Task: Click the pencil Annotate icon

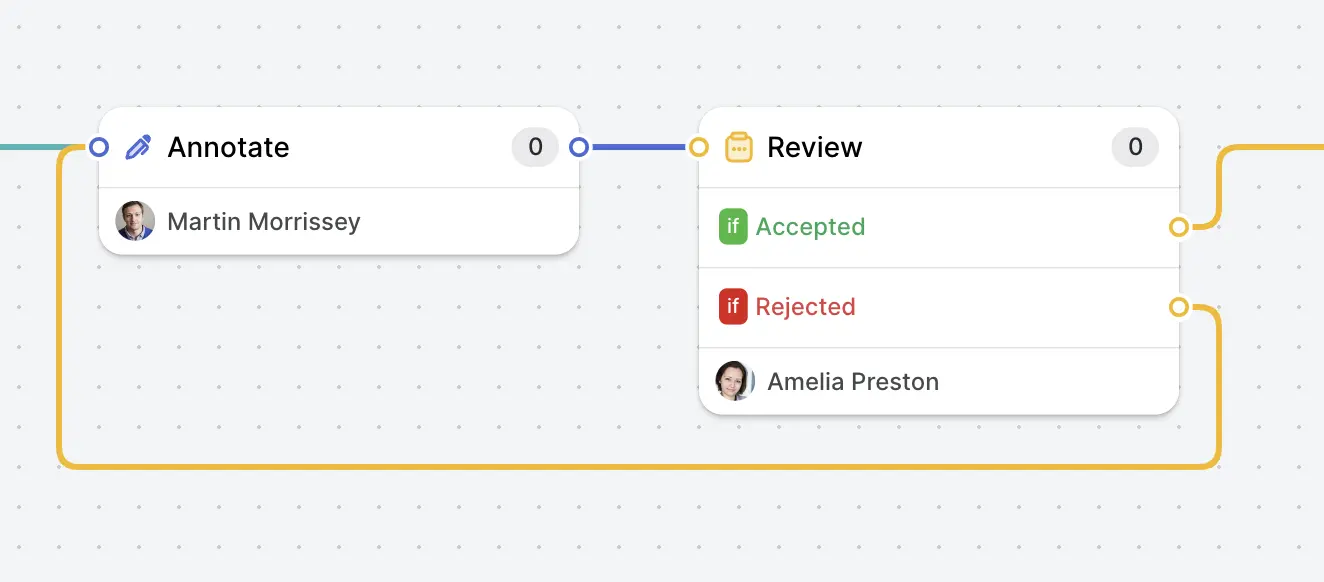Action: coord(138,148)
